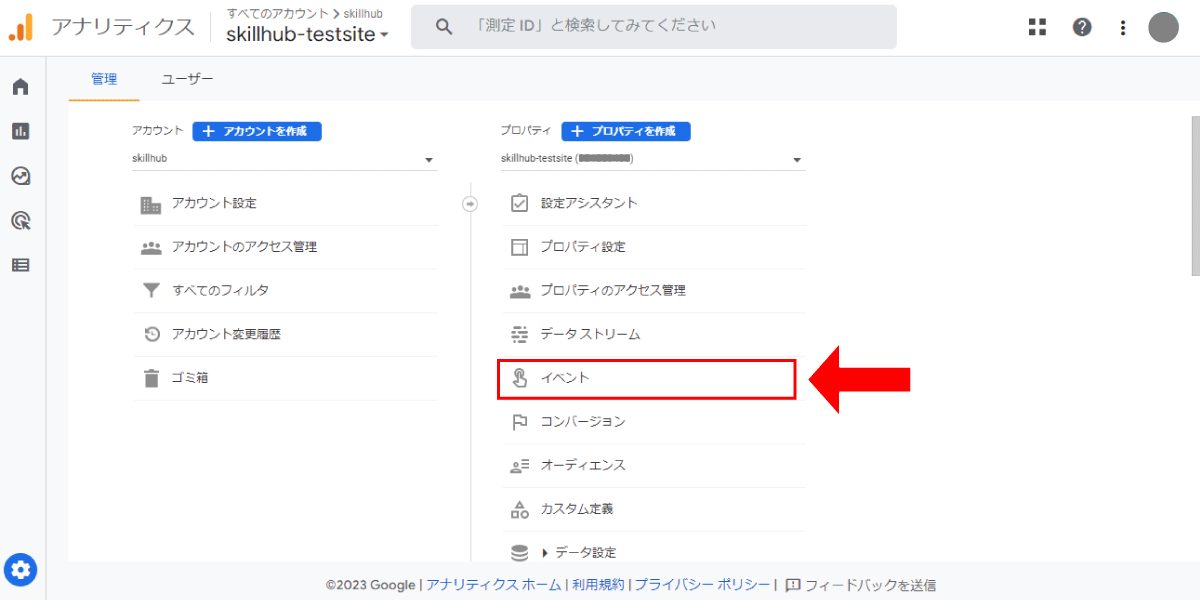Open アカウント変更履歴 menu item

pyautogui.click(x=286, y=335)
